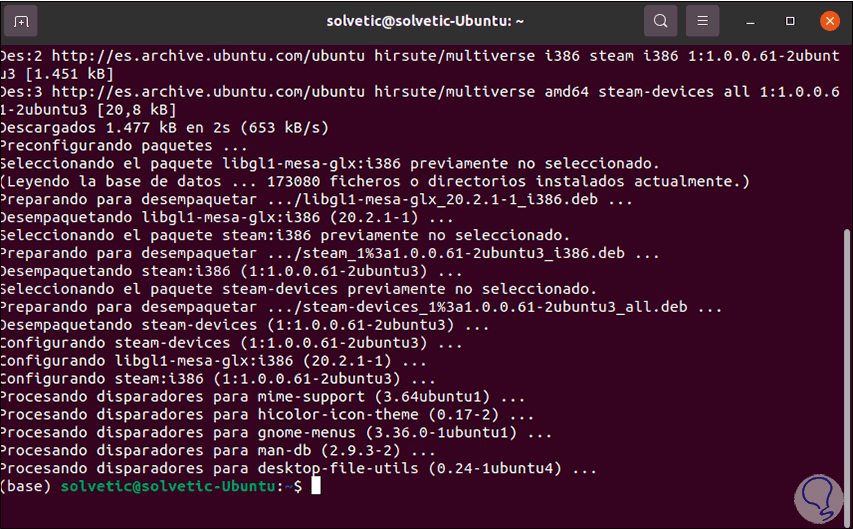
Task: Click the line 'Descargados 1.477 kB en 2s'
Action: 165,128
